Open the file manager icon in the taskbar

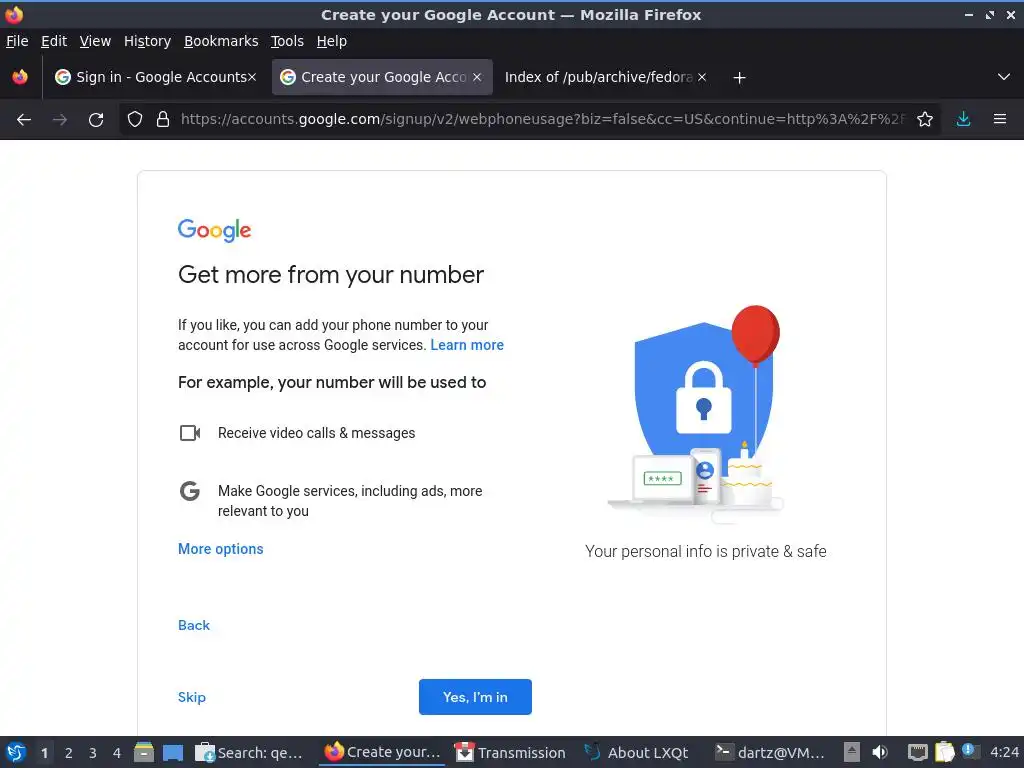click(144, 753)
